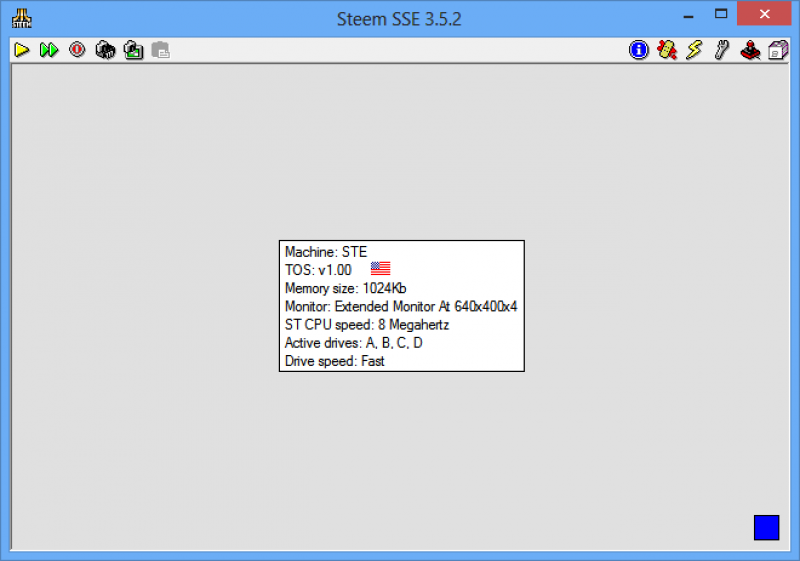800x561 pixels.
Task: Minimize the Steem SSE window
Action: coord(688,15)
